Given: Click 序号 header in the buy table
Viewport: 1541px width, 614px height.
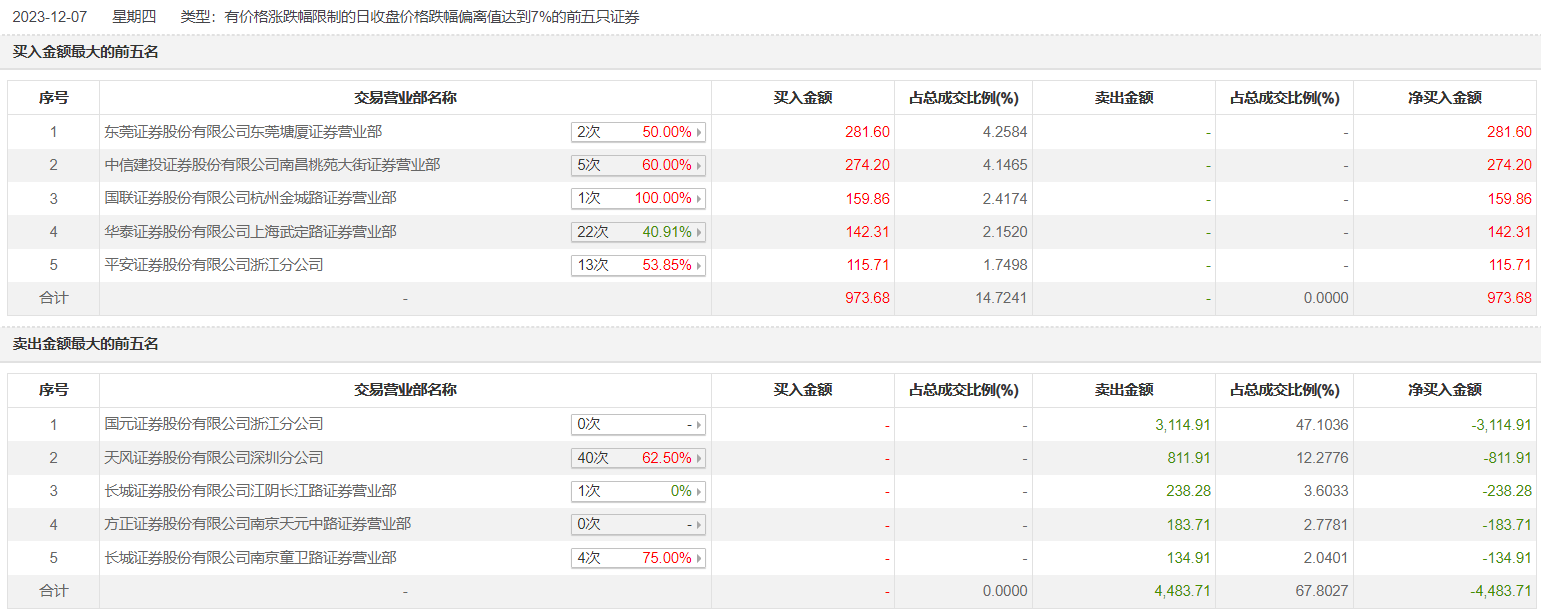Looking at the screenshot, I should click(x=54, y=98).
